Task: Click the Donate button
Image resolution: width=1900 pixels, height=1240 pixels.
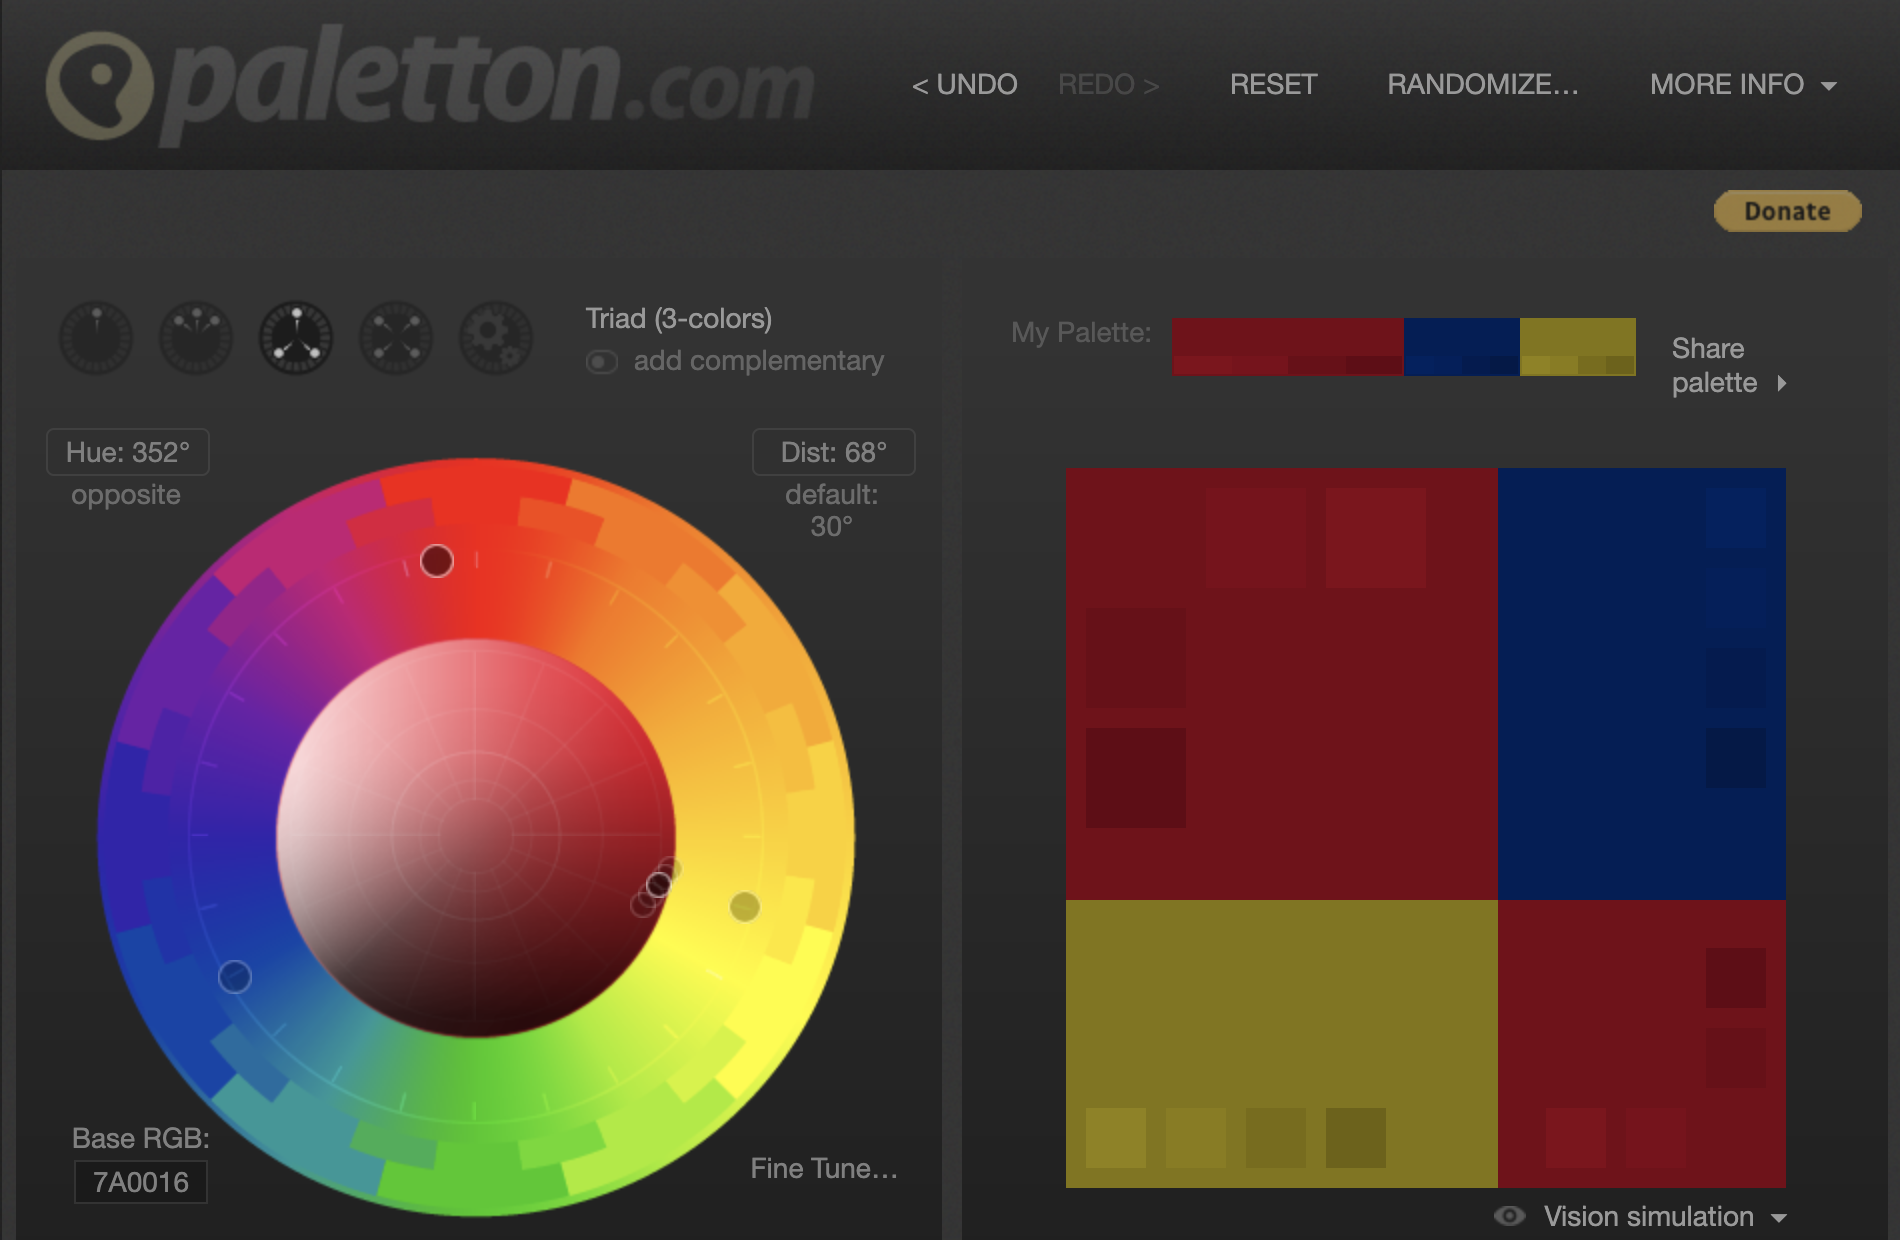Action: coord(1787,211)
